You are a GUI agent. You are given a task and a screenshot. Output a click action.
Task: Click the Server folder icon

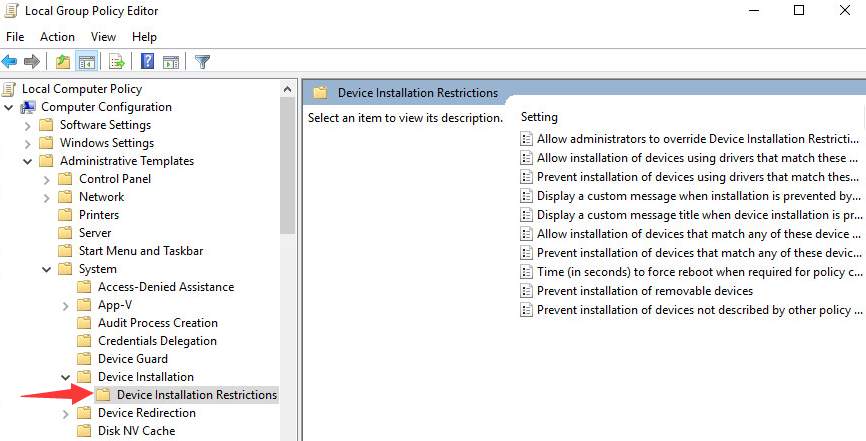tap(65, 233)
